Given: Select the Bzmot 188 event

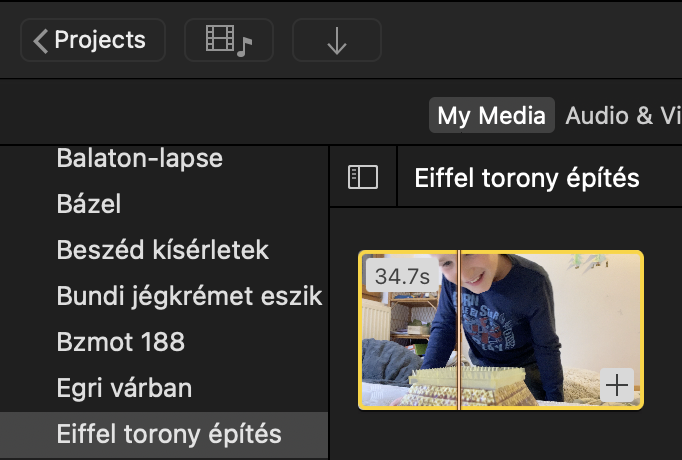Looking at the screenshot, I should (120, 342).
